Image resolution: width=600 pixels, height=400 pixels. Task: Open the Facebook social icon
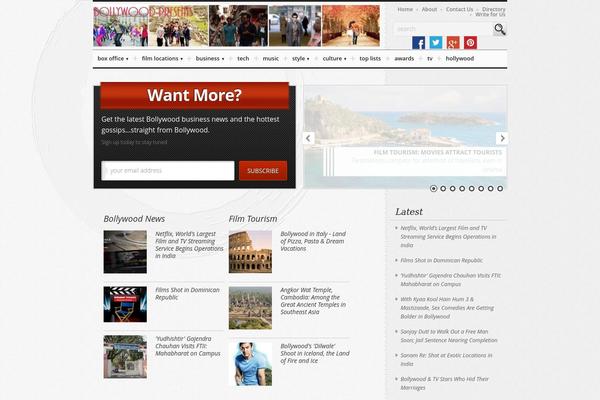[x=419, y=42]
